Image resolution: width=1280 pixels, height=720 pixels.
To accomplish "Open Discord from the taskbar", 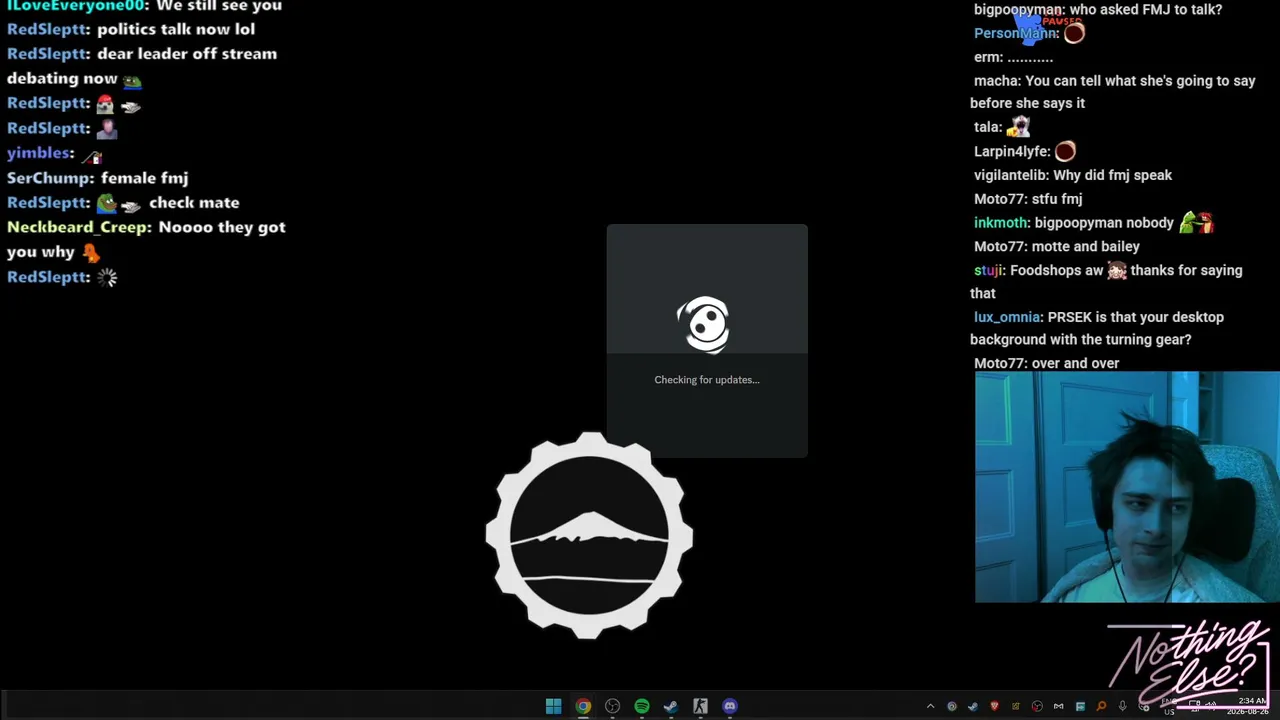I will 730,706.
